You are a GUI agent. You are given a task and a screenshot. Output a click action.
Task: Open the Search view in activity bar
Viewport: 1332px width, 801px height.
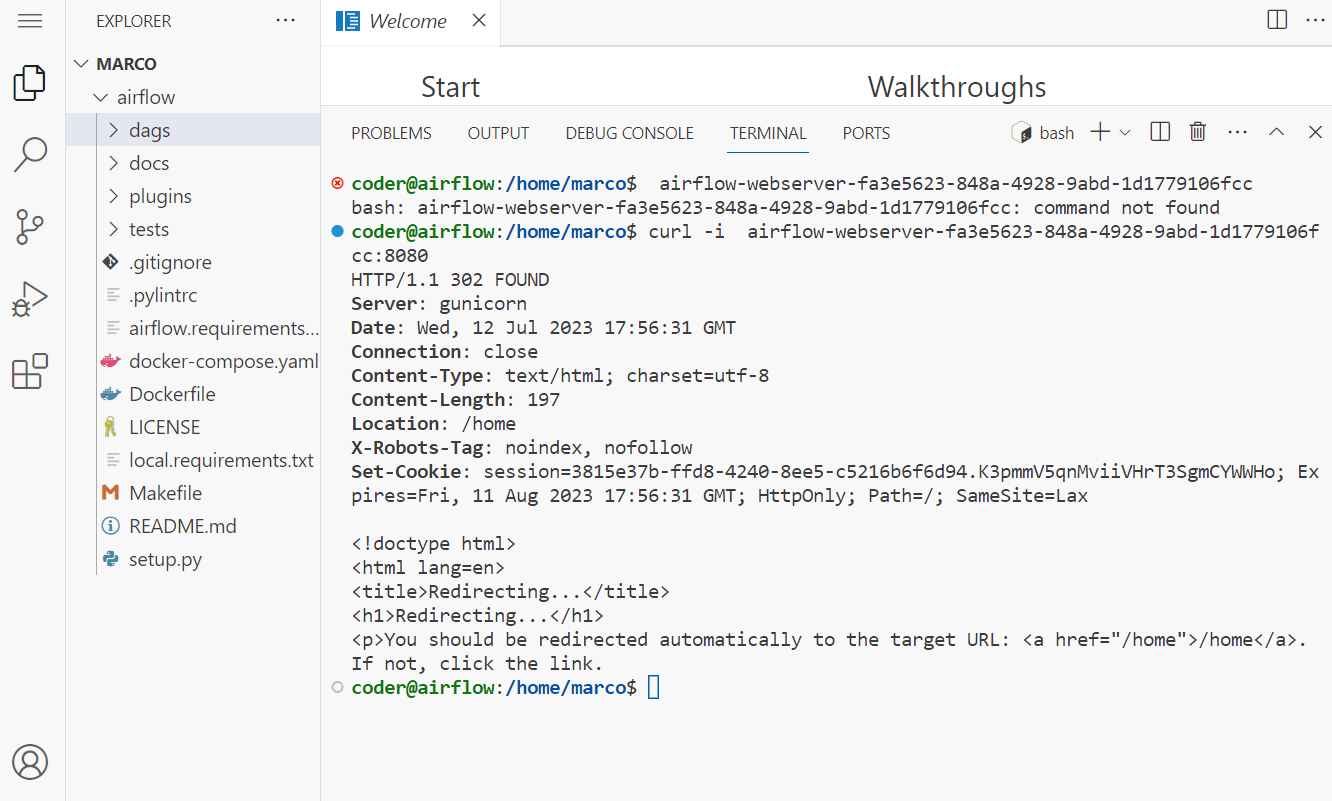(30, 154)
